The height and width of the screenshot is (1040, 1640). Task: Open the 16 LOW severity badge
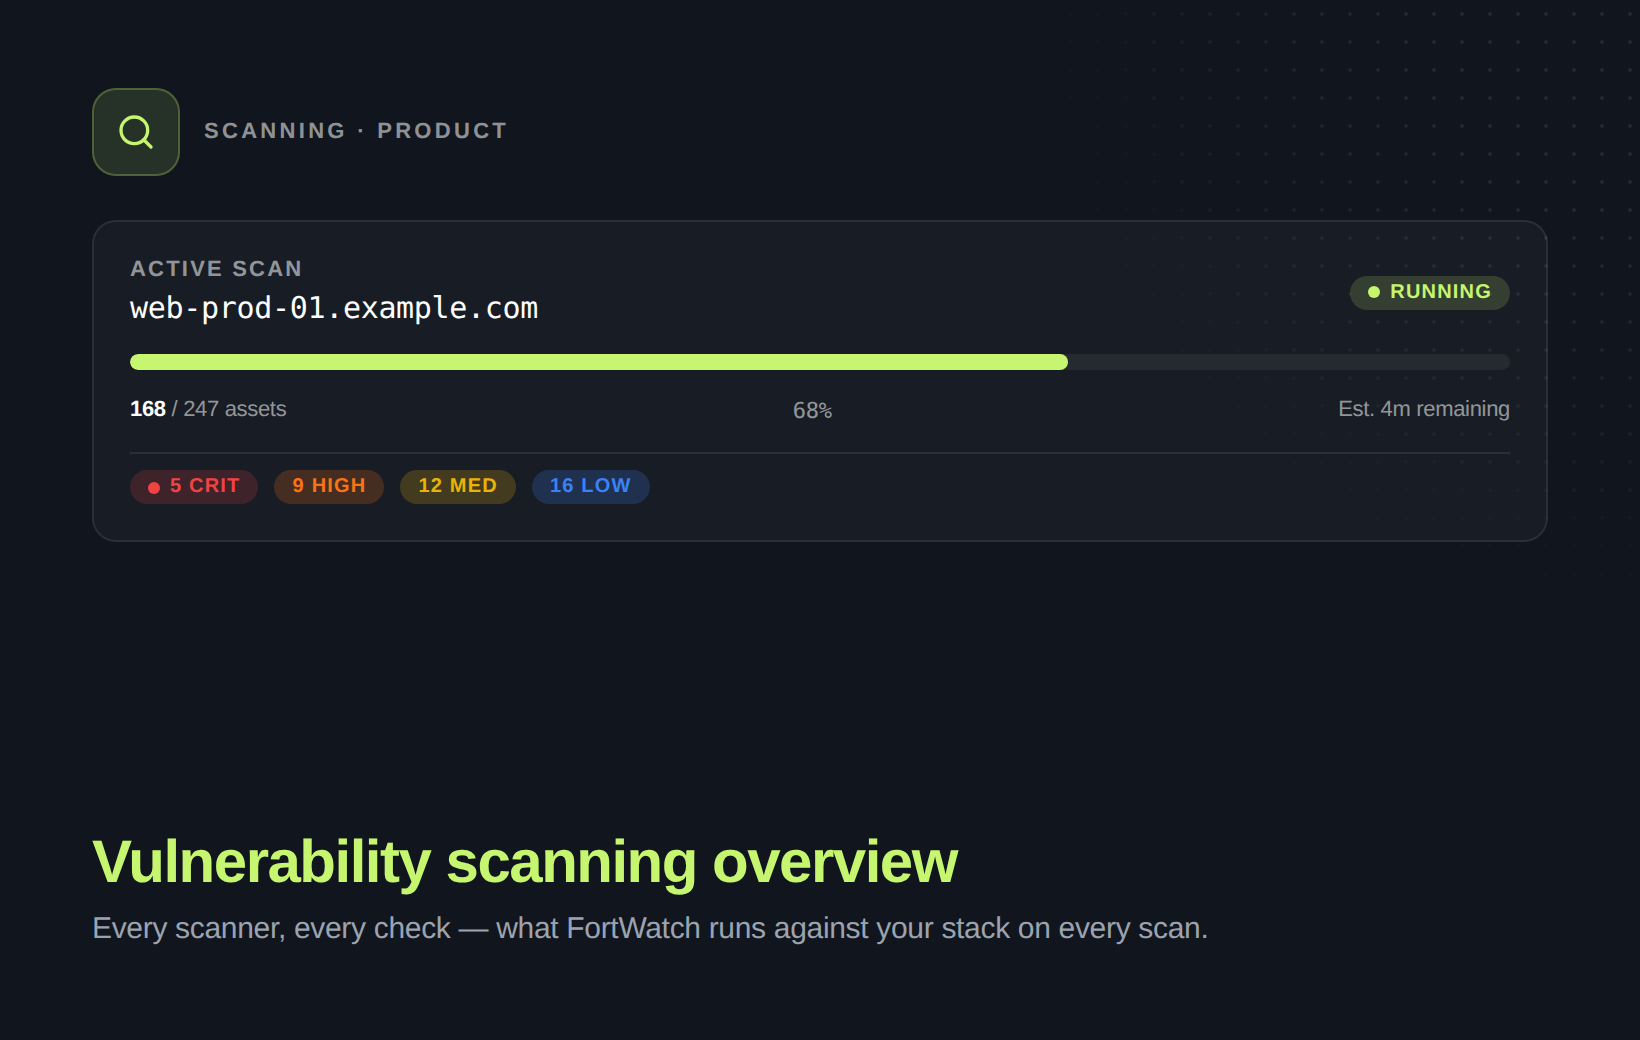pyautogui.click(x=590, y=486)
